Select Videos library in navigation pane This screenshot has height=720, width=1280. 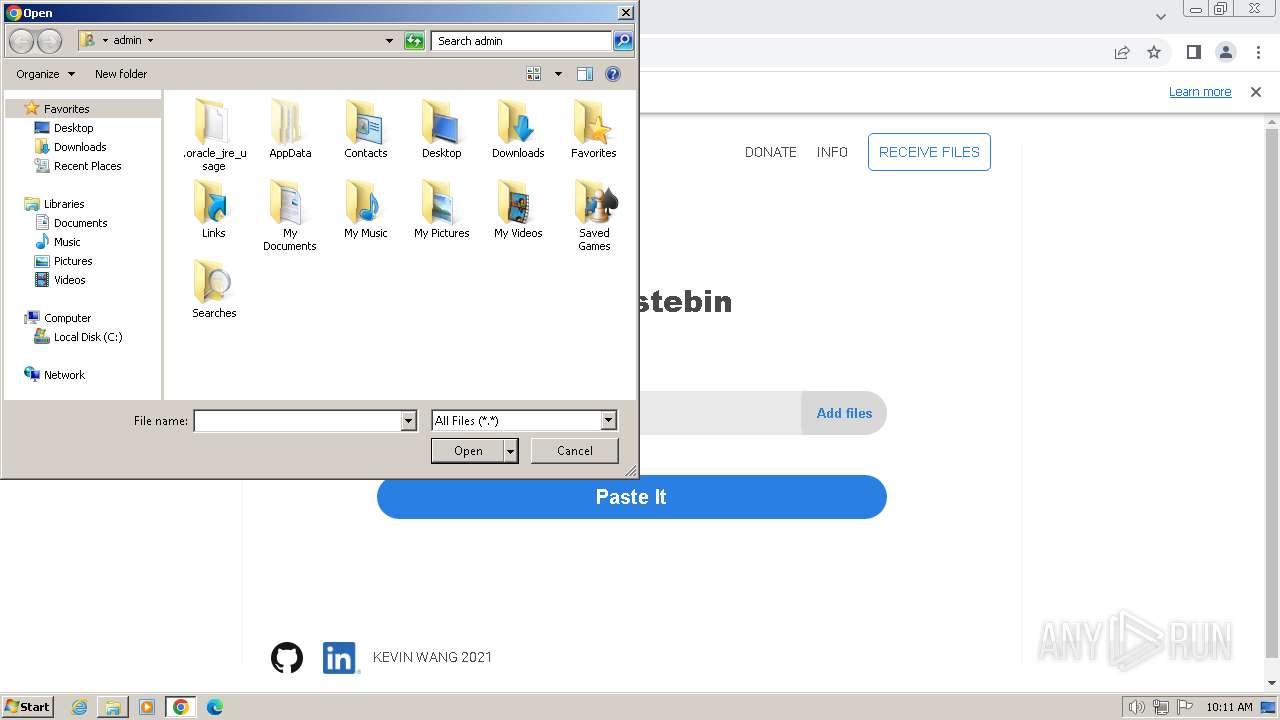(69, 280)
